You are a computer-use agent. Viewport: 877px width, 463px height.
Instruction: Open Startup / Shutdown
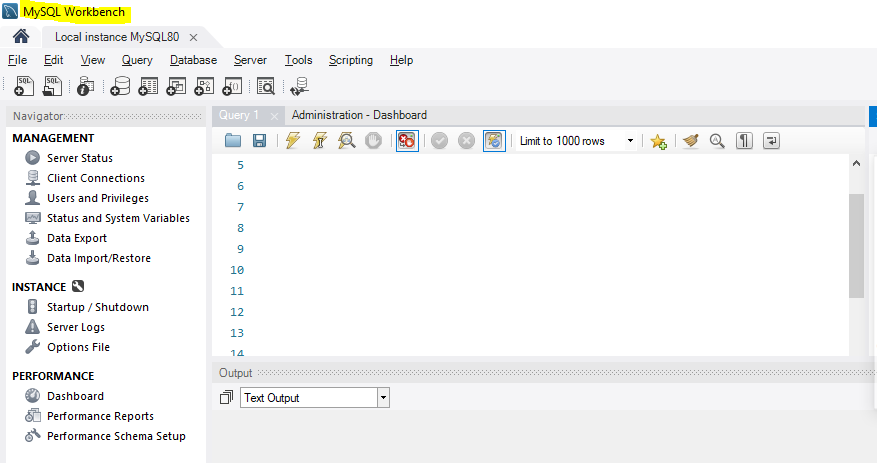97,307
